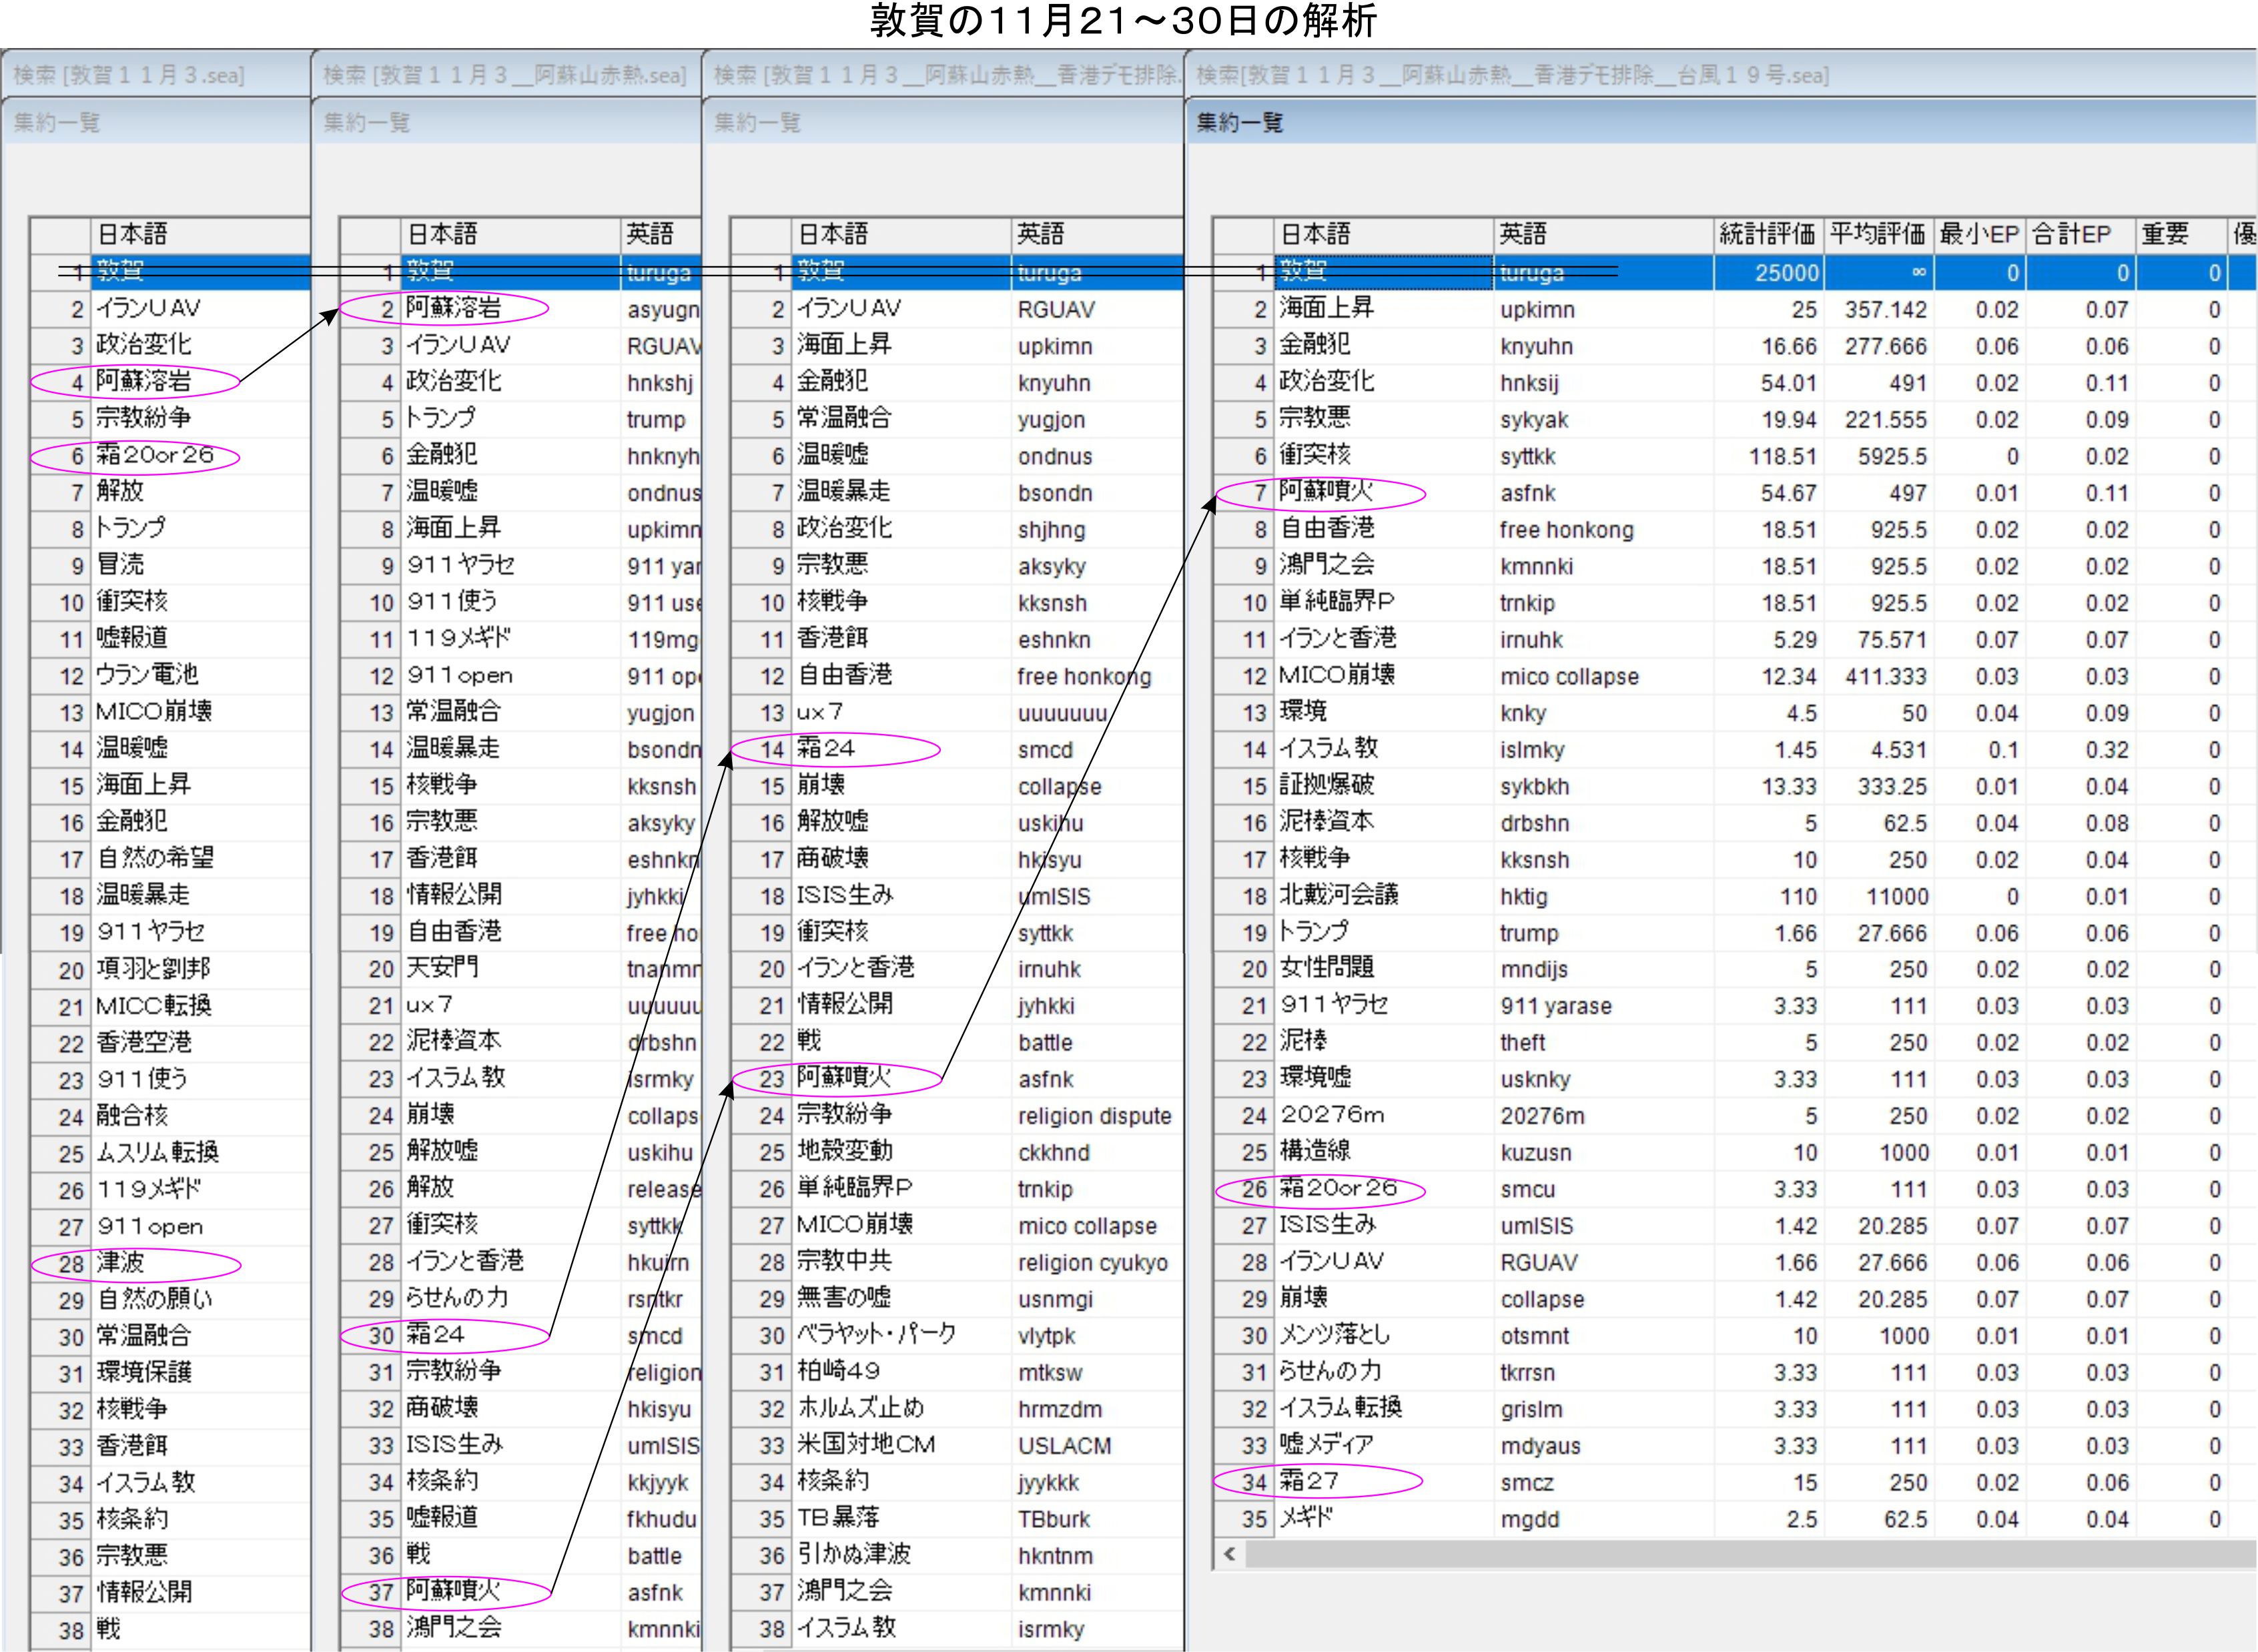Activate the 検索 [敦賀１１月３.sea] window title
This screenshot has height=1652, width=2258.
coord(129,75)
